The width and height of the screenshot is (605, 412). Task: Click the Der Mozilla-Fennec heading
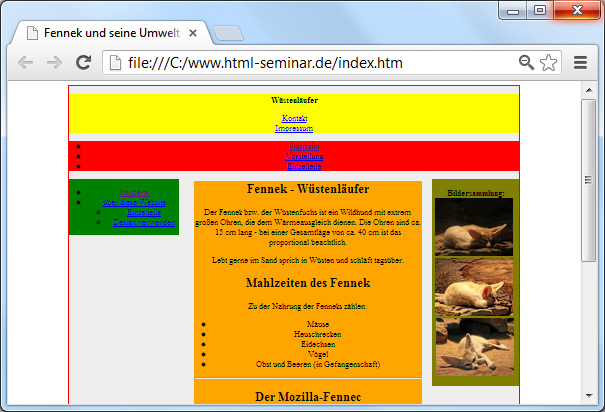click(x=308, y=397)
